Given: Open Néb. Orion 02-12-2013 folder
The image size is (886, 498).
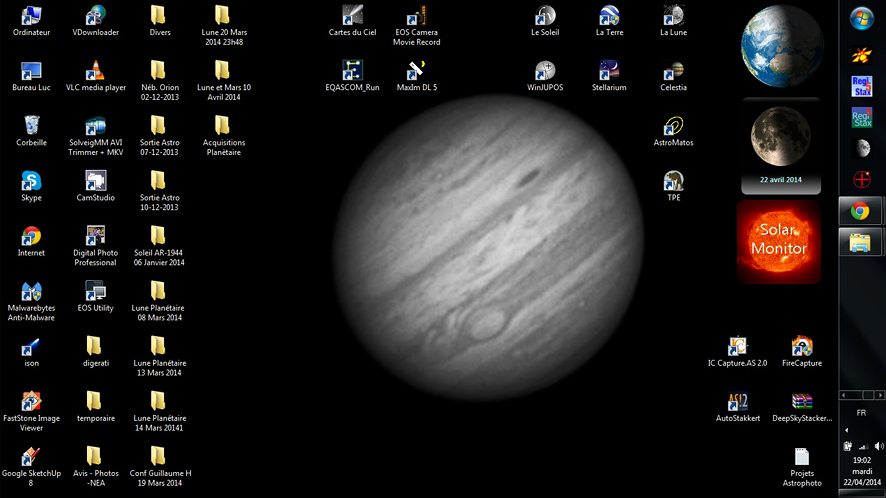Looking at the screenshot, I should [159, 81].
